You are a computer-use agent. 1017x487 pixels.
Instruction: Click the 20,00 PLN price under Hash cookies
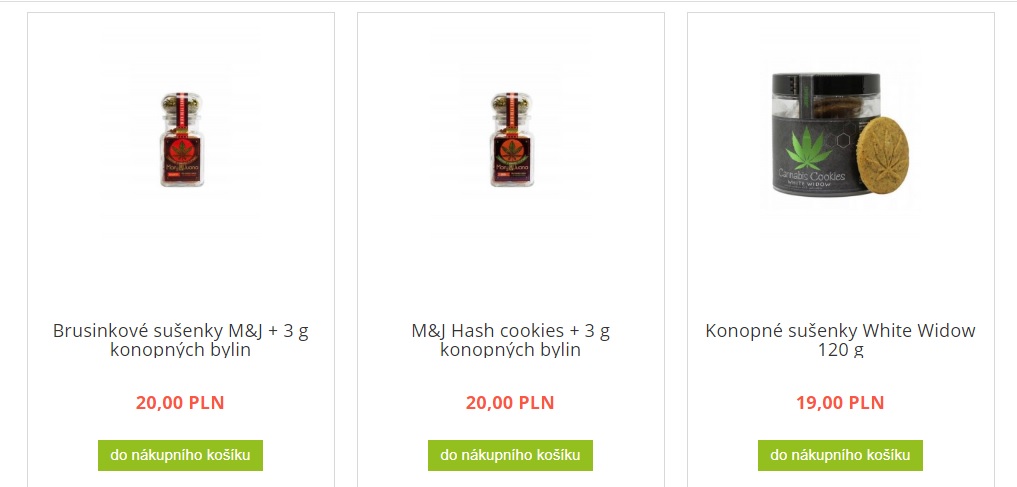510,403
